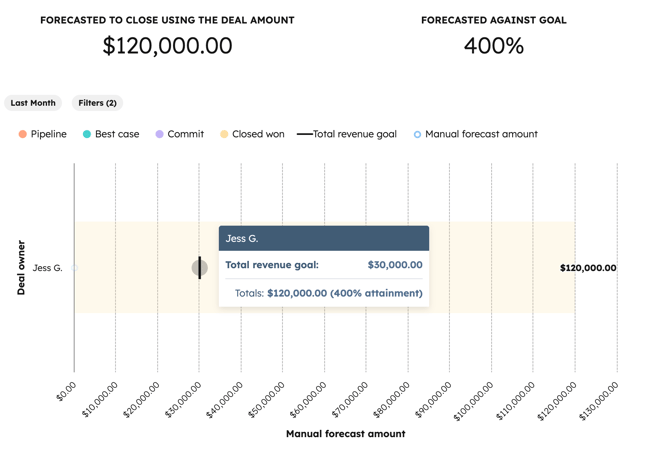This screenshot has height=457, width=646.
Task: Click the teal Best case legend dot
Action: coord(87,134)
